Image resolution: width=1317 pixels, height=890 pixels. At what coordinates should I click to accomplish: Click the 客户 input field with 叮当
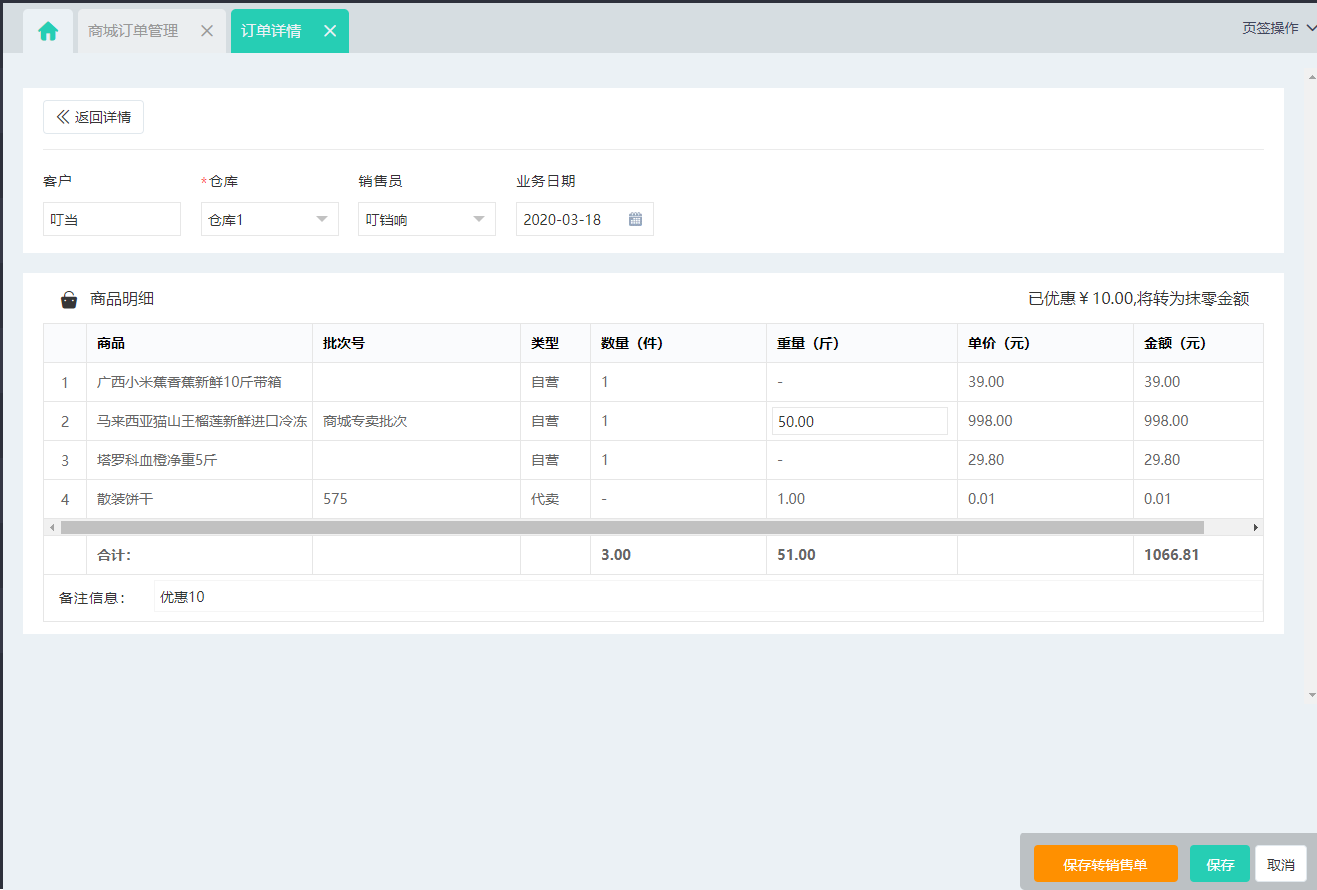coord(112,219)
